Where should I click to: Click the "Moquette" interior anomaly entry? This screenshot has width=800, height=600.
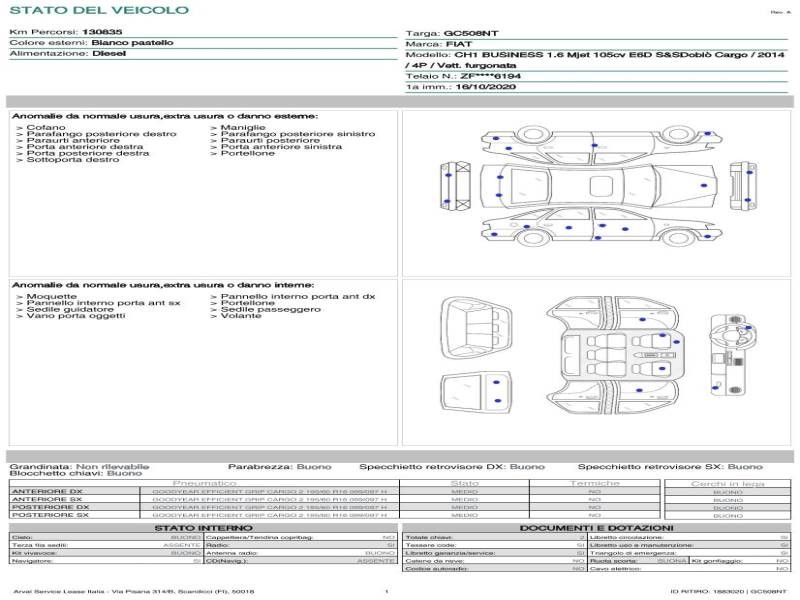52,296
